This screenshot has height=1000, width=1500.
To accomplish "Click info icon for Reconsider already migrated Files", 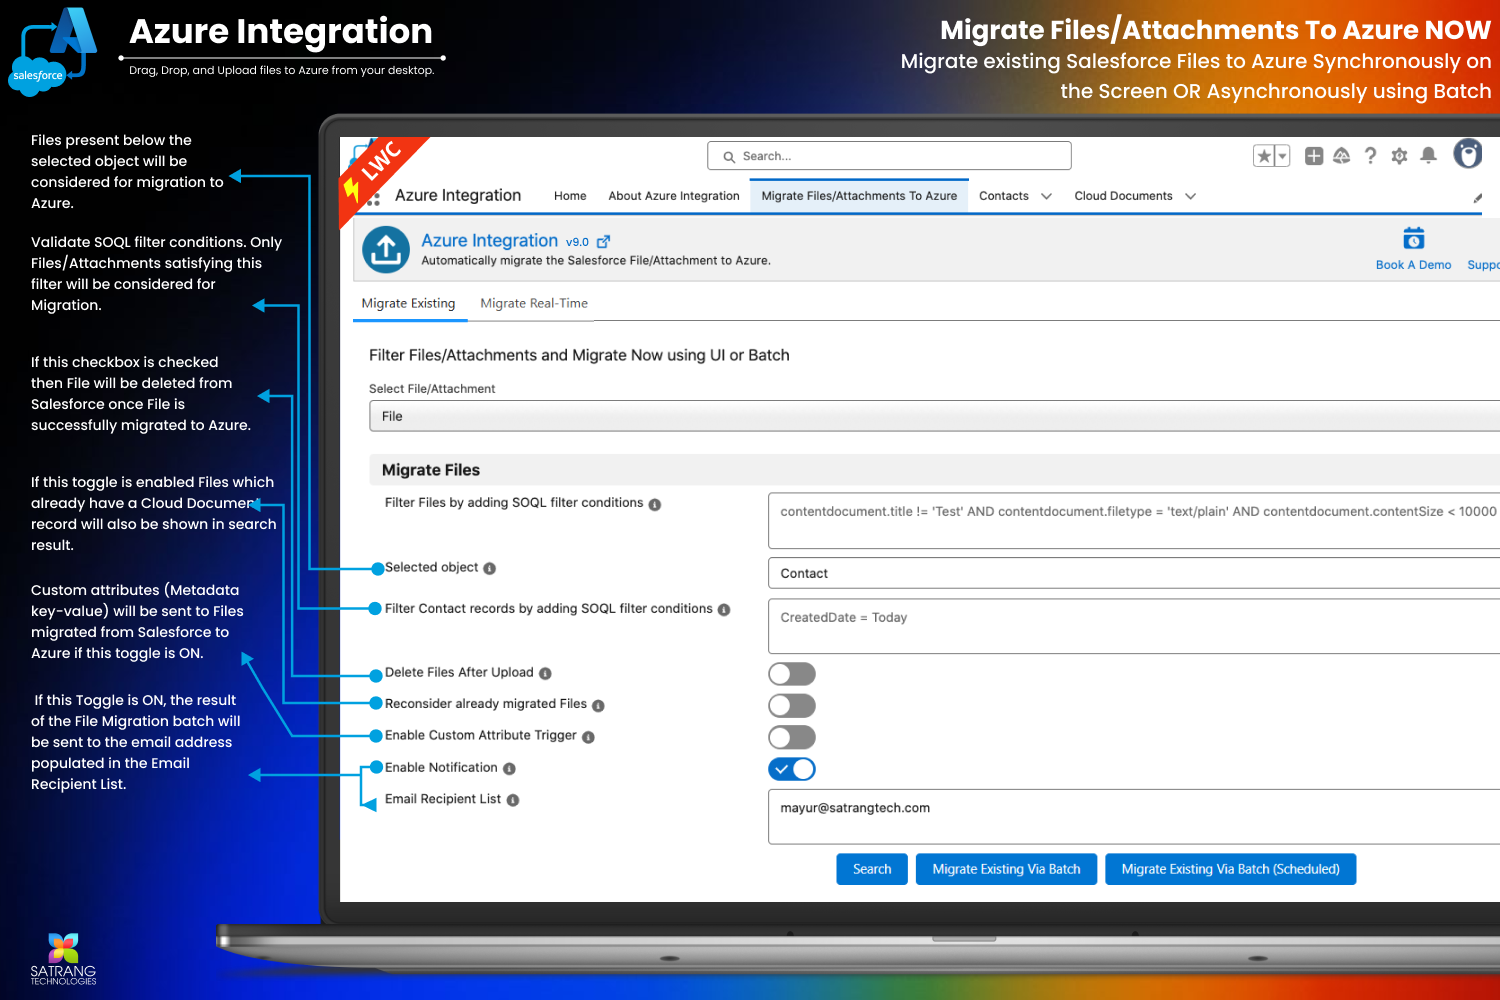I will pos(598,706).
